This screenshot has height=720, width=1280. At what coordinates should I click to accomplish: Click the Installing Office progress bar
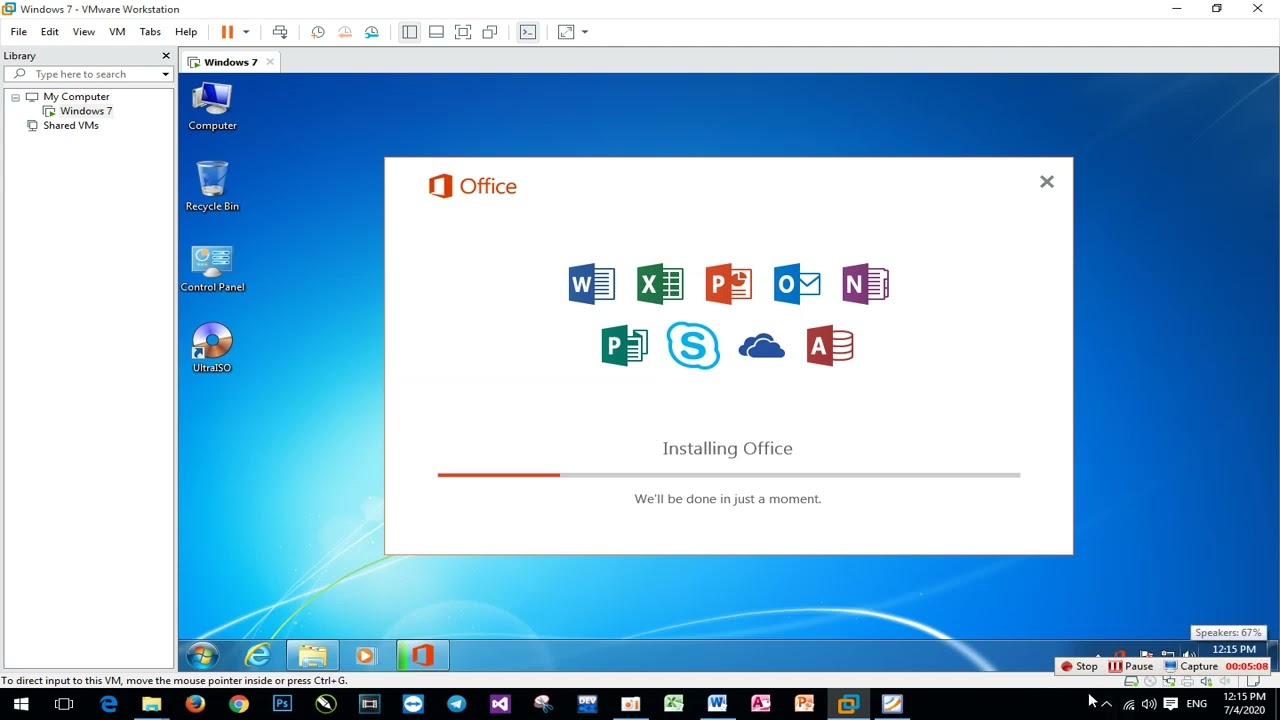[729, 475]
